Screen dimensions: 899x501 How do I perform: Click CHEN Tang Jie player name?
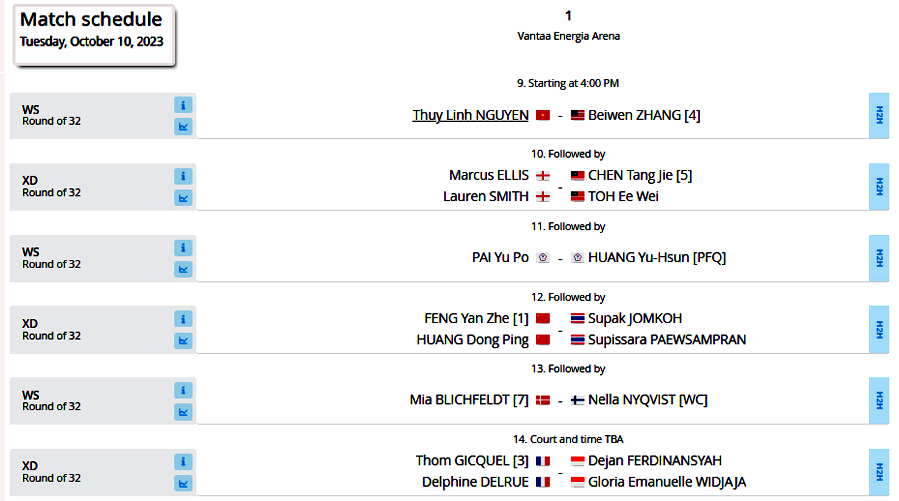(640, 175)
